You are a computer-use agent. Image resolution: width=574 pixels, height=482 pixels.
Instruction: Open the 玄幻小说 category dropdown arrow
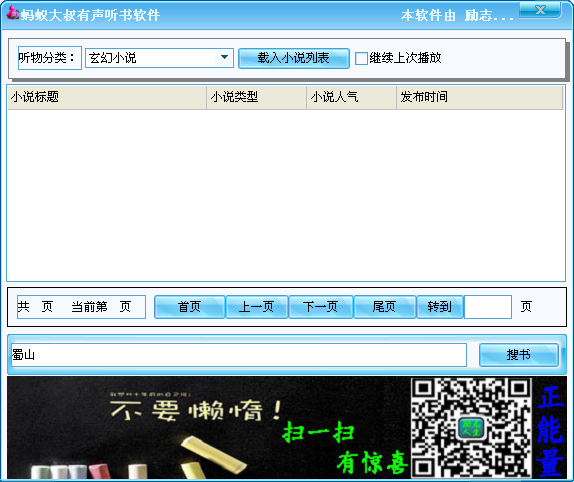coord(224,57)
